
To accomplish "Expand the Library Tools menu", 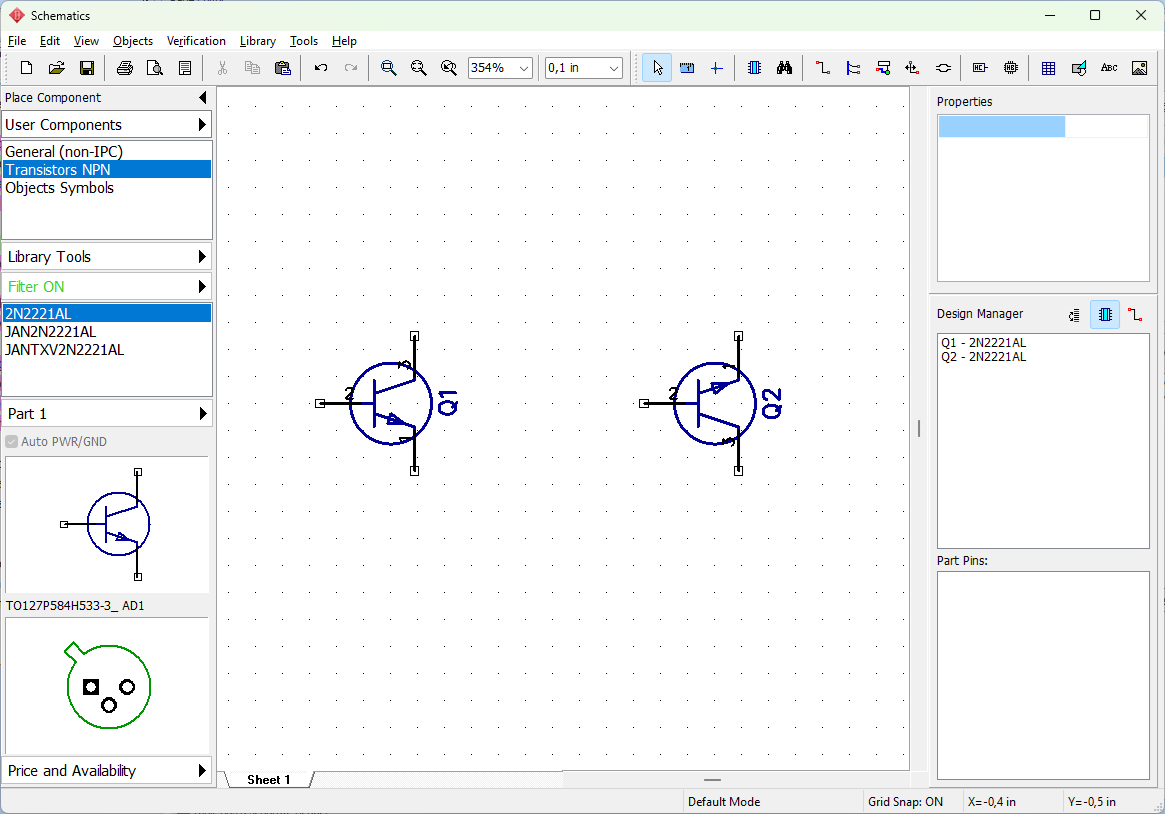I will tap(107, 257).
